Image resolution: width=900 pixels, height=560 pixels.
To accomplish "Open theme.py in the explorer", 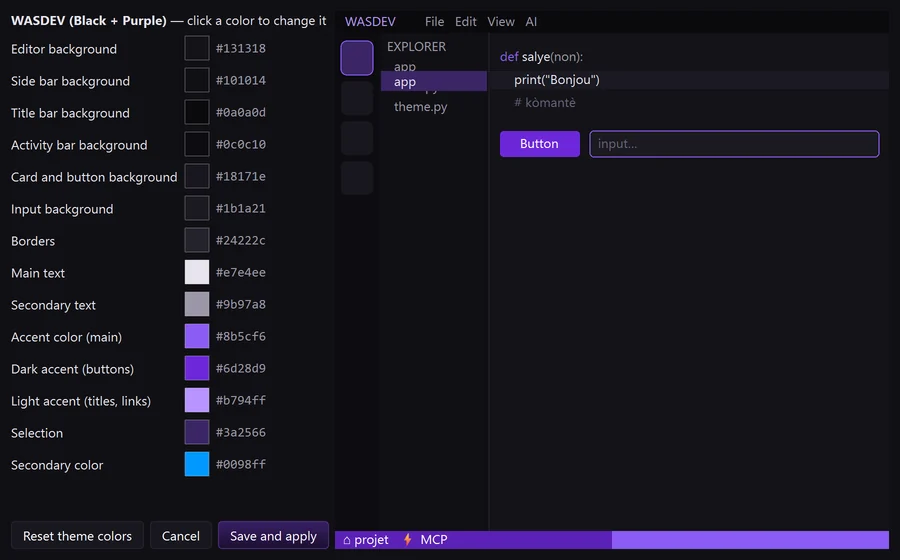I will (x=421, y=107).
